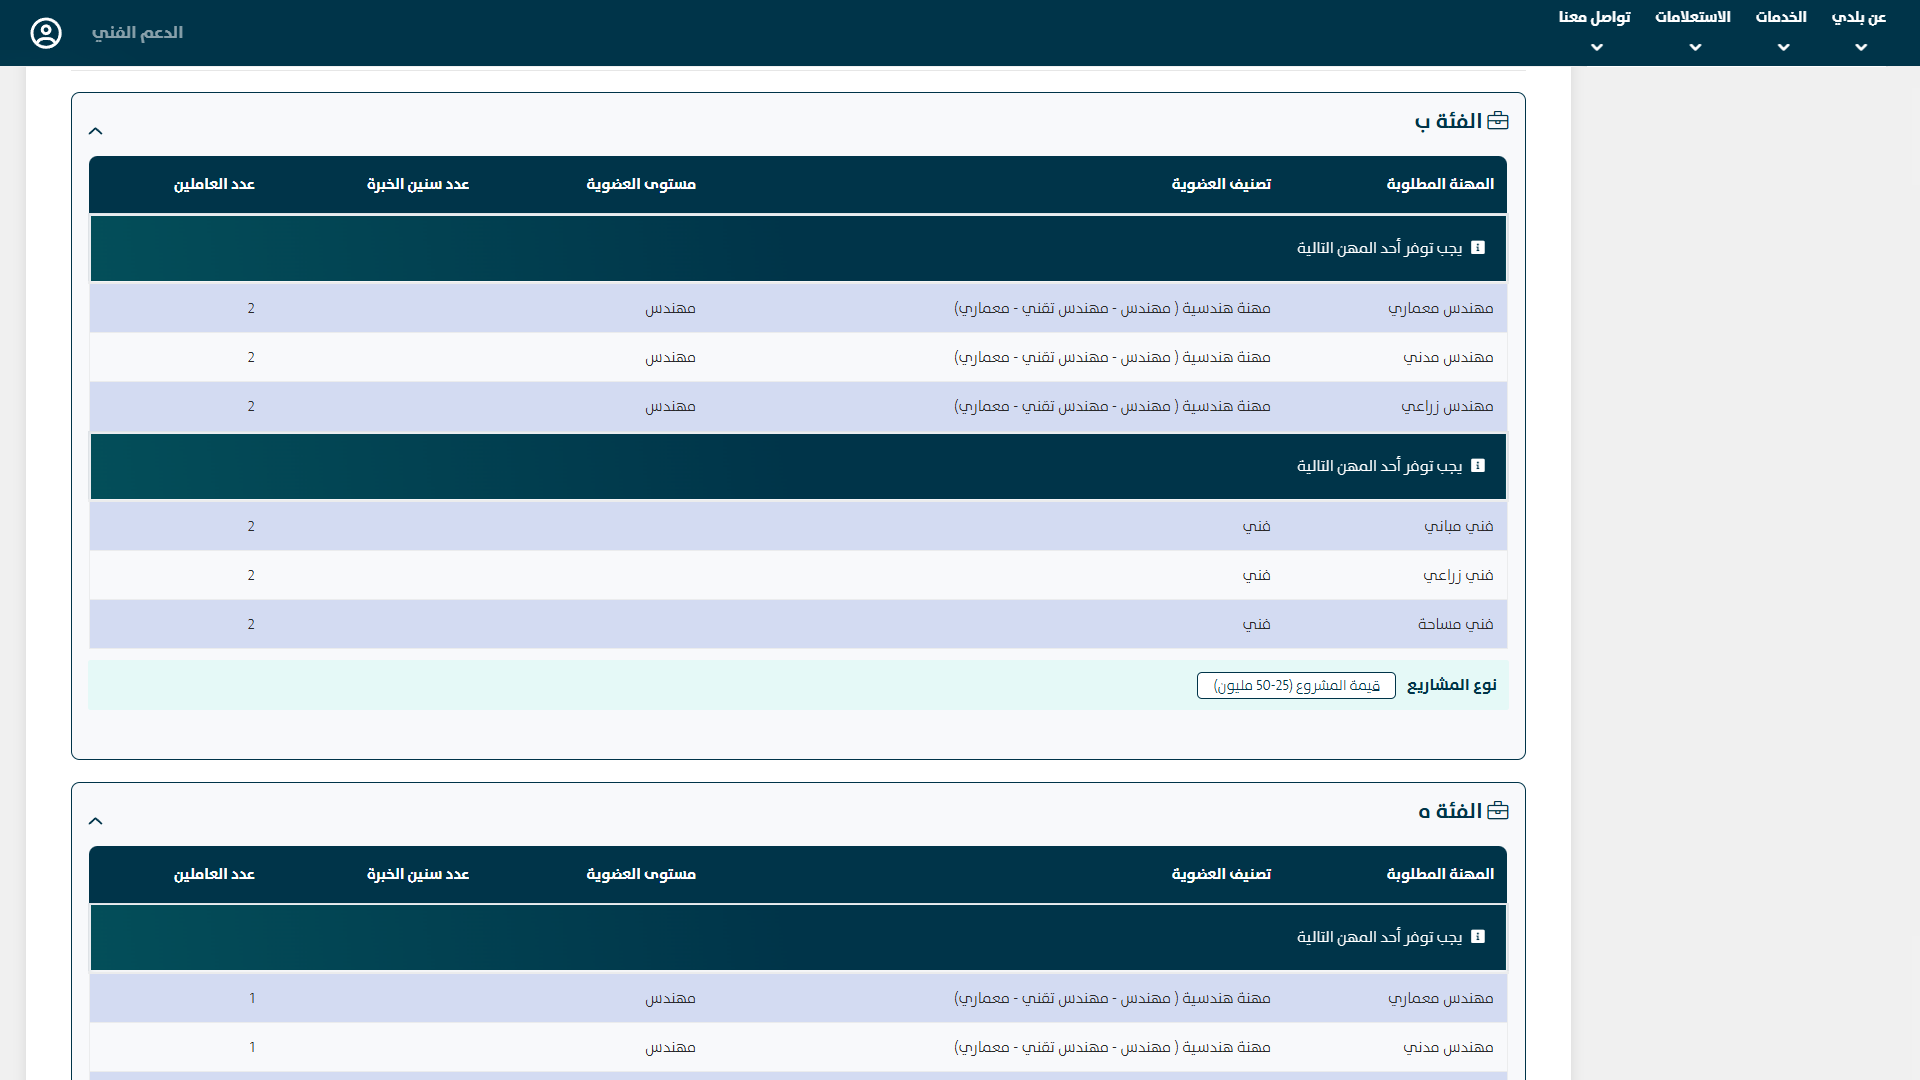Screen dimensions: 1920x1080
Task: Click the نوع المشاريع label
Action: pos(1452,685)
